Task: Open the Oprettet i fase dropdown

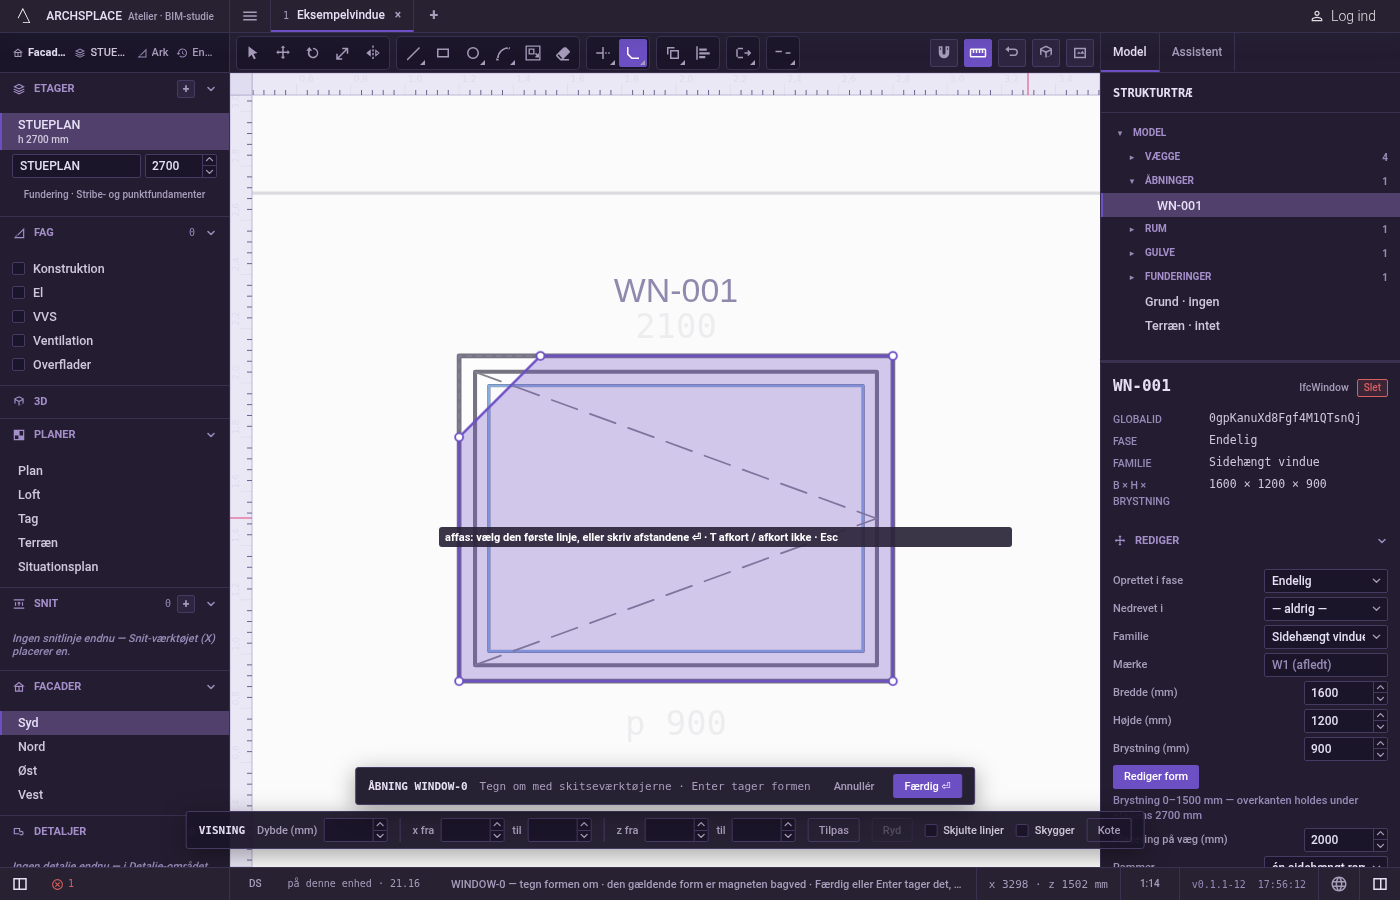Action: coord(1326,581)
